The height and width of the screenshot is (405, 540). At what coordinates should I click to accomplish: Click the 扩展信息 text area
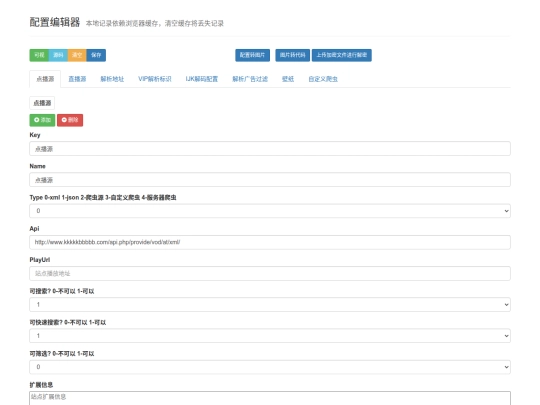pyautogui.click(x=270, y=398)
